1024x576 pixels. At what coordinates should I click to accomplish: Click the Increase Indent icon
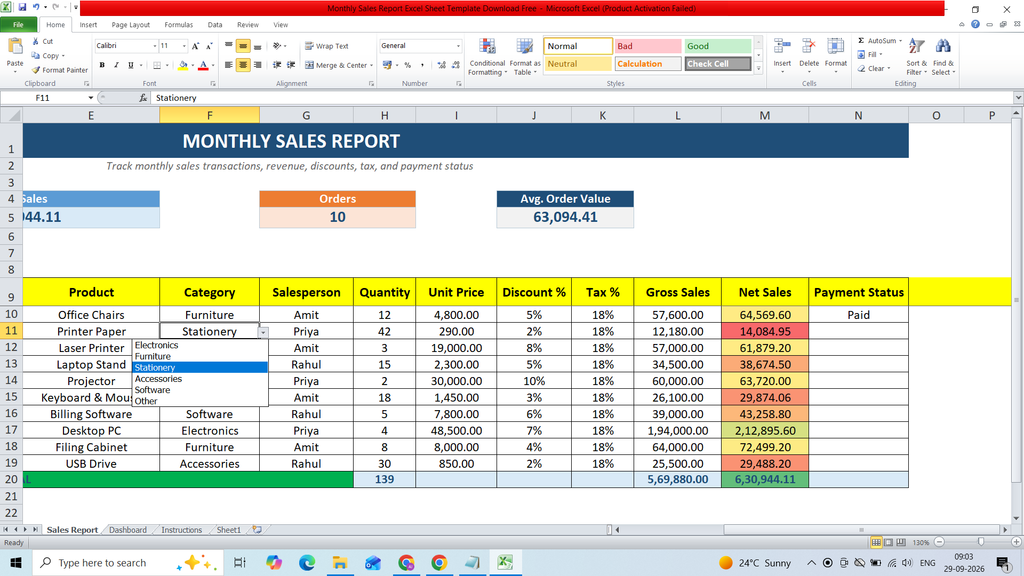click(291, 65)
